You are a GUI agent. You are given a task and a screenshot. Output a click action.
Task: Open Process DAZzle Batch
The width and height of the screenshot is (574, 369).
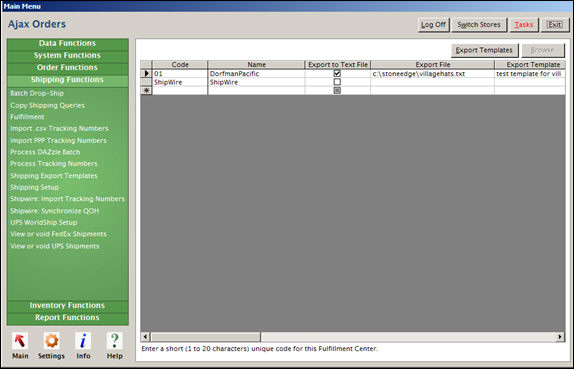coord(45,152)
